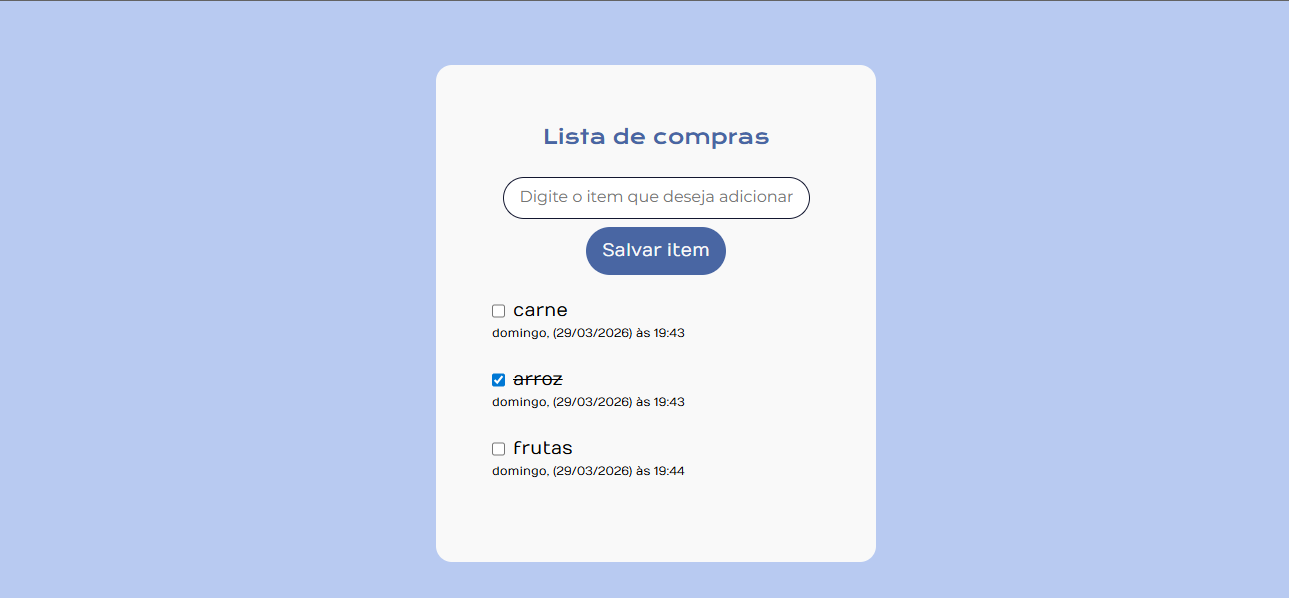Click the 19:44 time under frutas
The image size is (1289, 598).
669,471
